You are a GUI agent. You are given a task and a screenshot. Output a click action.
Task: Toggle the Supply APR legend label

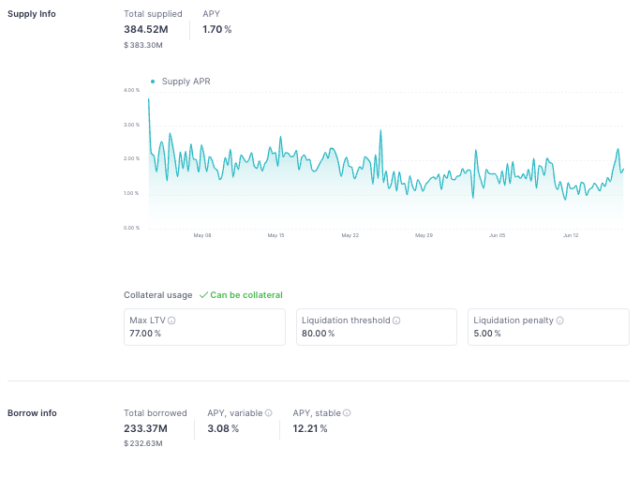[x=185, y=81]
